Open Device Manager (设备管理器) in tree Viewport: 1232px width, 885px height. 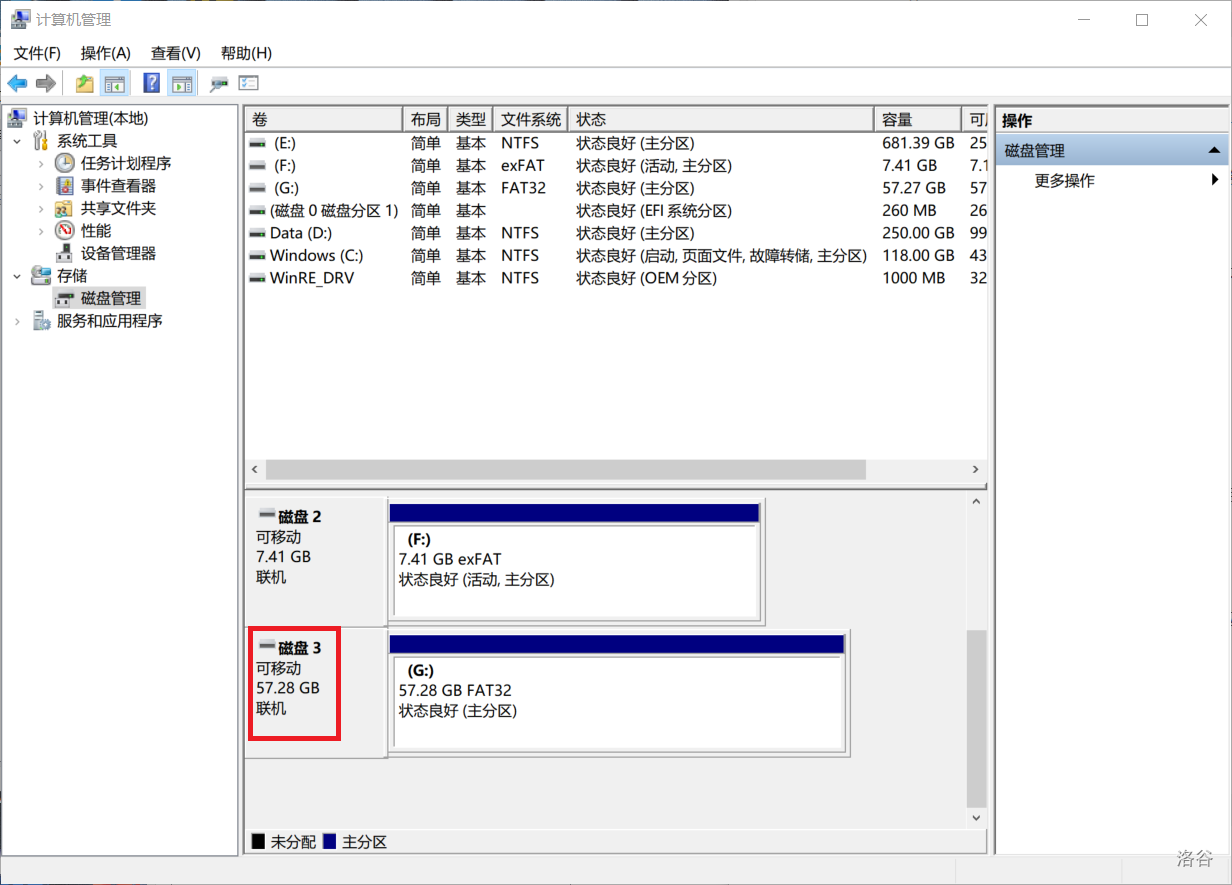[118, 253]
